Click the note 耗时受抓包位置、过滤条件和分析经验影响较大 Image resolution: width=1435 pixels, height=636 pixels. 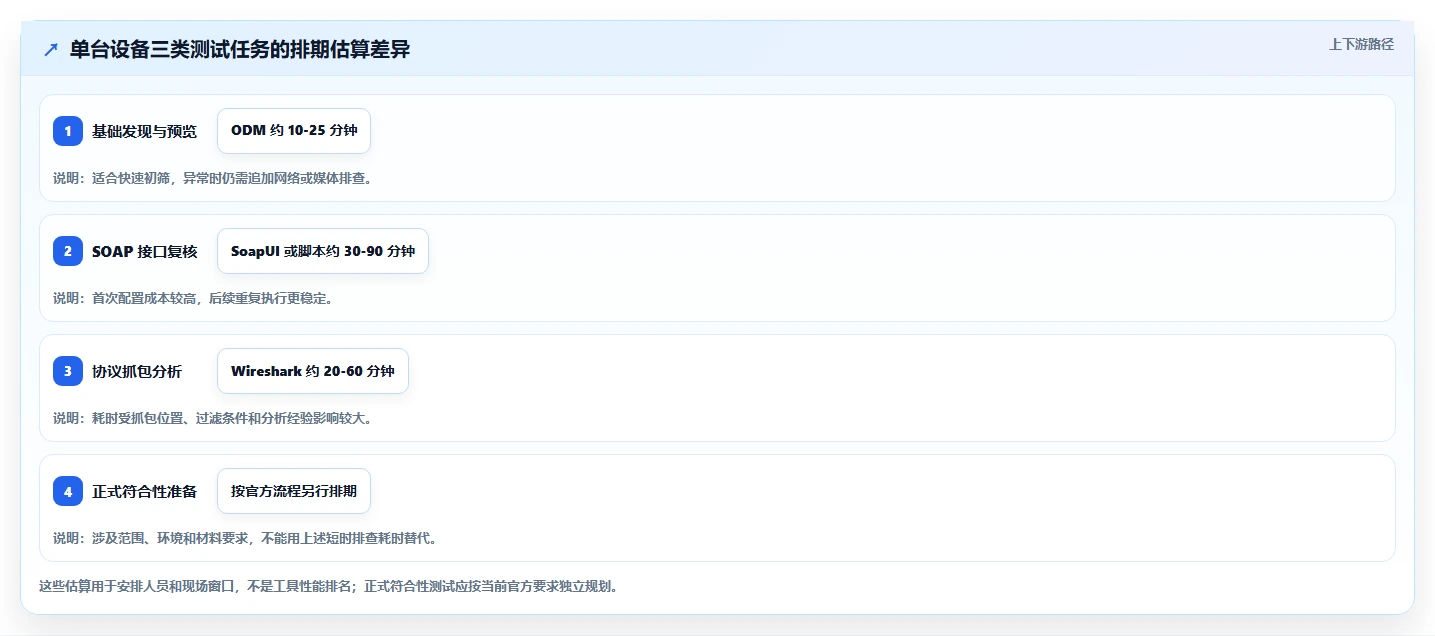(232, 418)
